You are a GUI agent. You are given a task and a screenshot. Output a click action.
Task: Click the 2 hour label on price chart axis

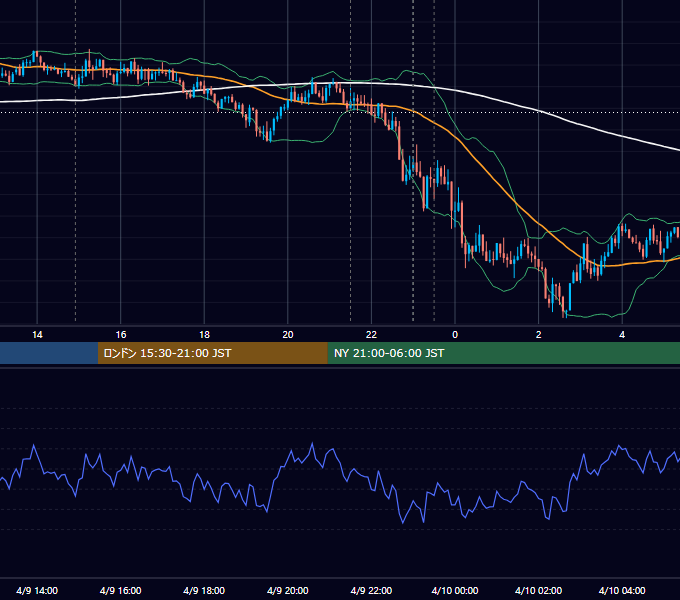(x=538, y=335)
